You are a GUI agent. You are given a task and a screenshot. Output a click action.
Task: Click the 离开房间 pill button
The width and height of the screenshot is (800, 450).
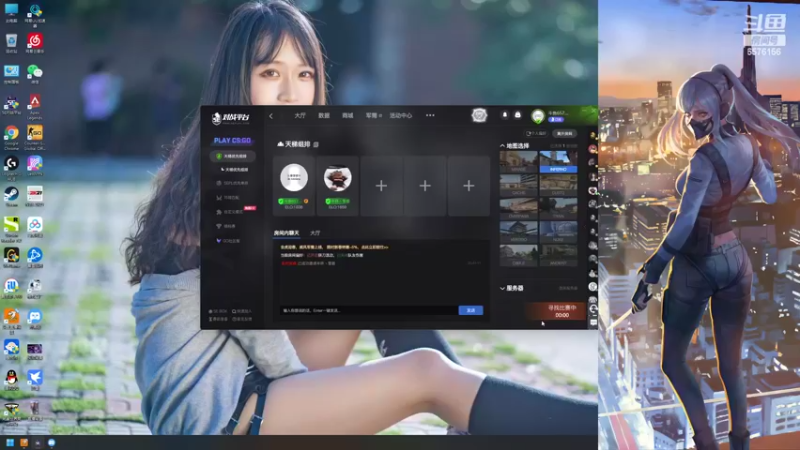pos(564,134)
